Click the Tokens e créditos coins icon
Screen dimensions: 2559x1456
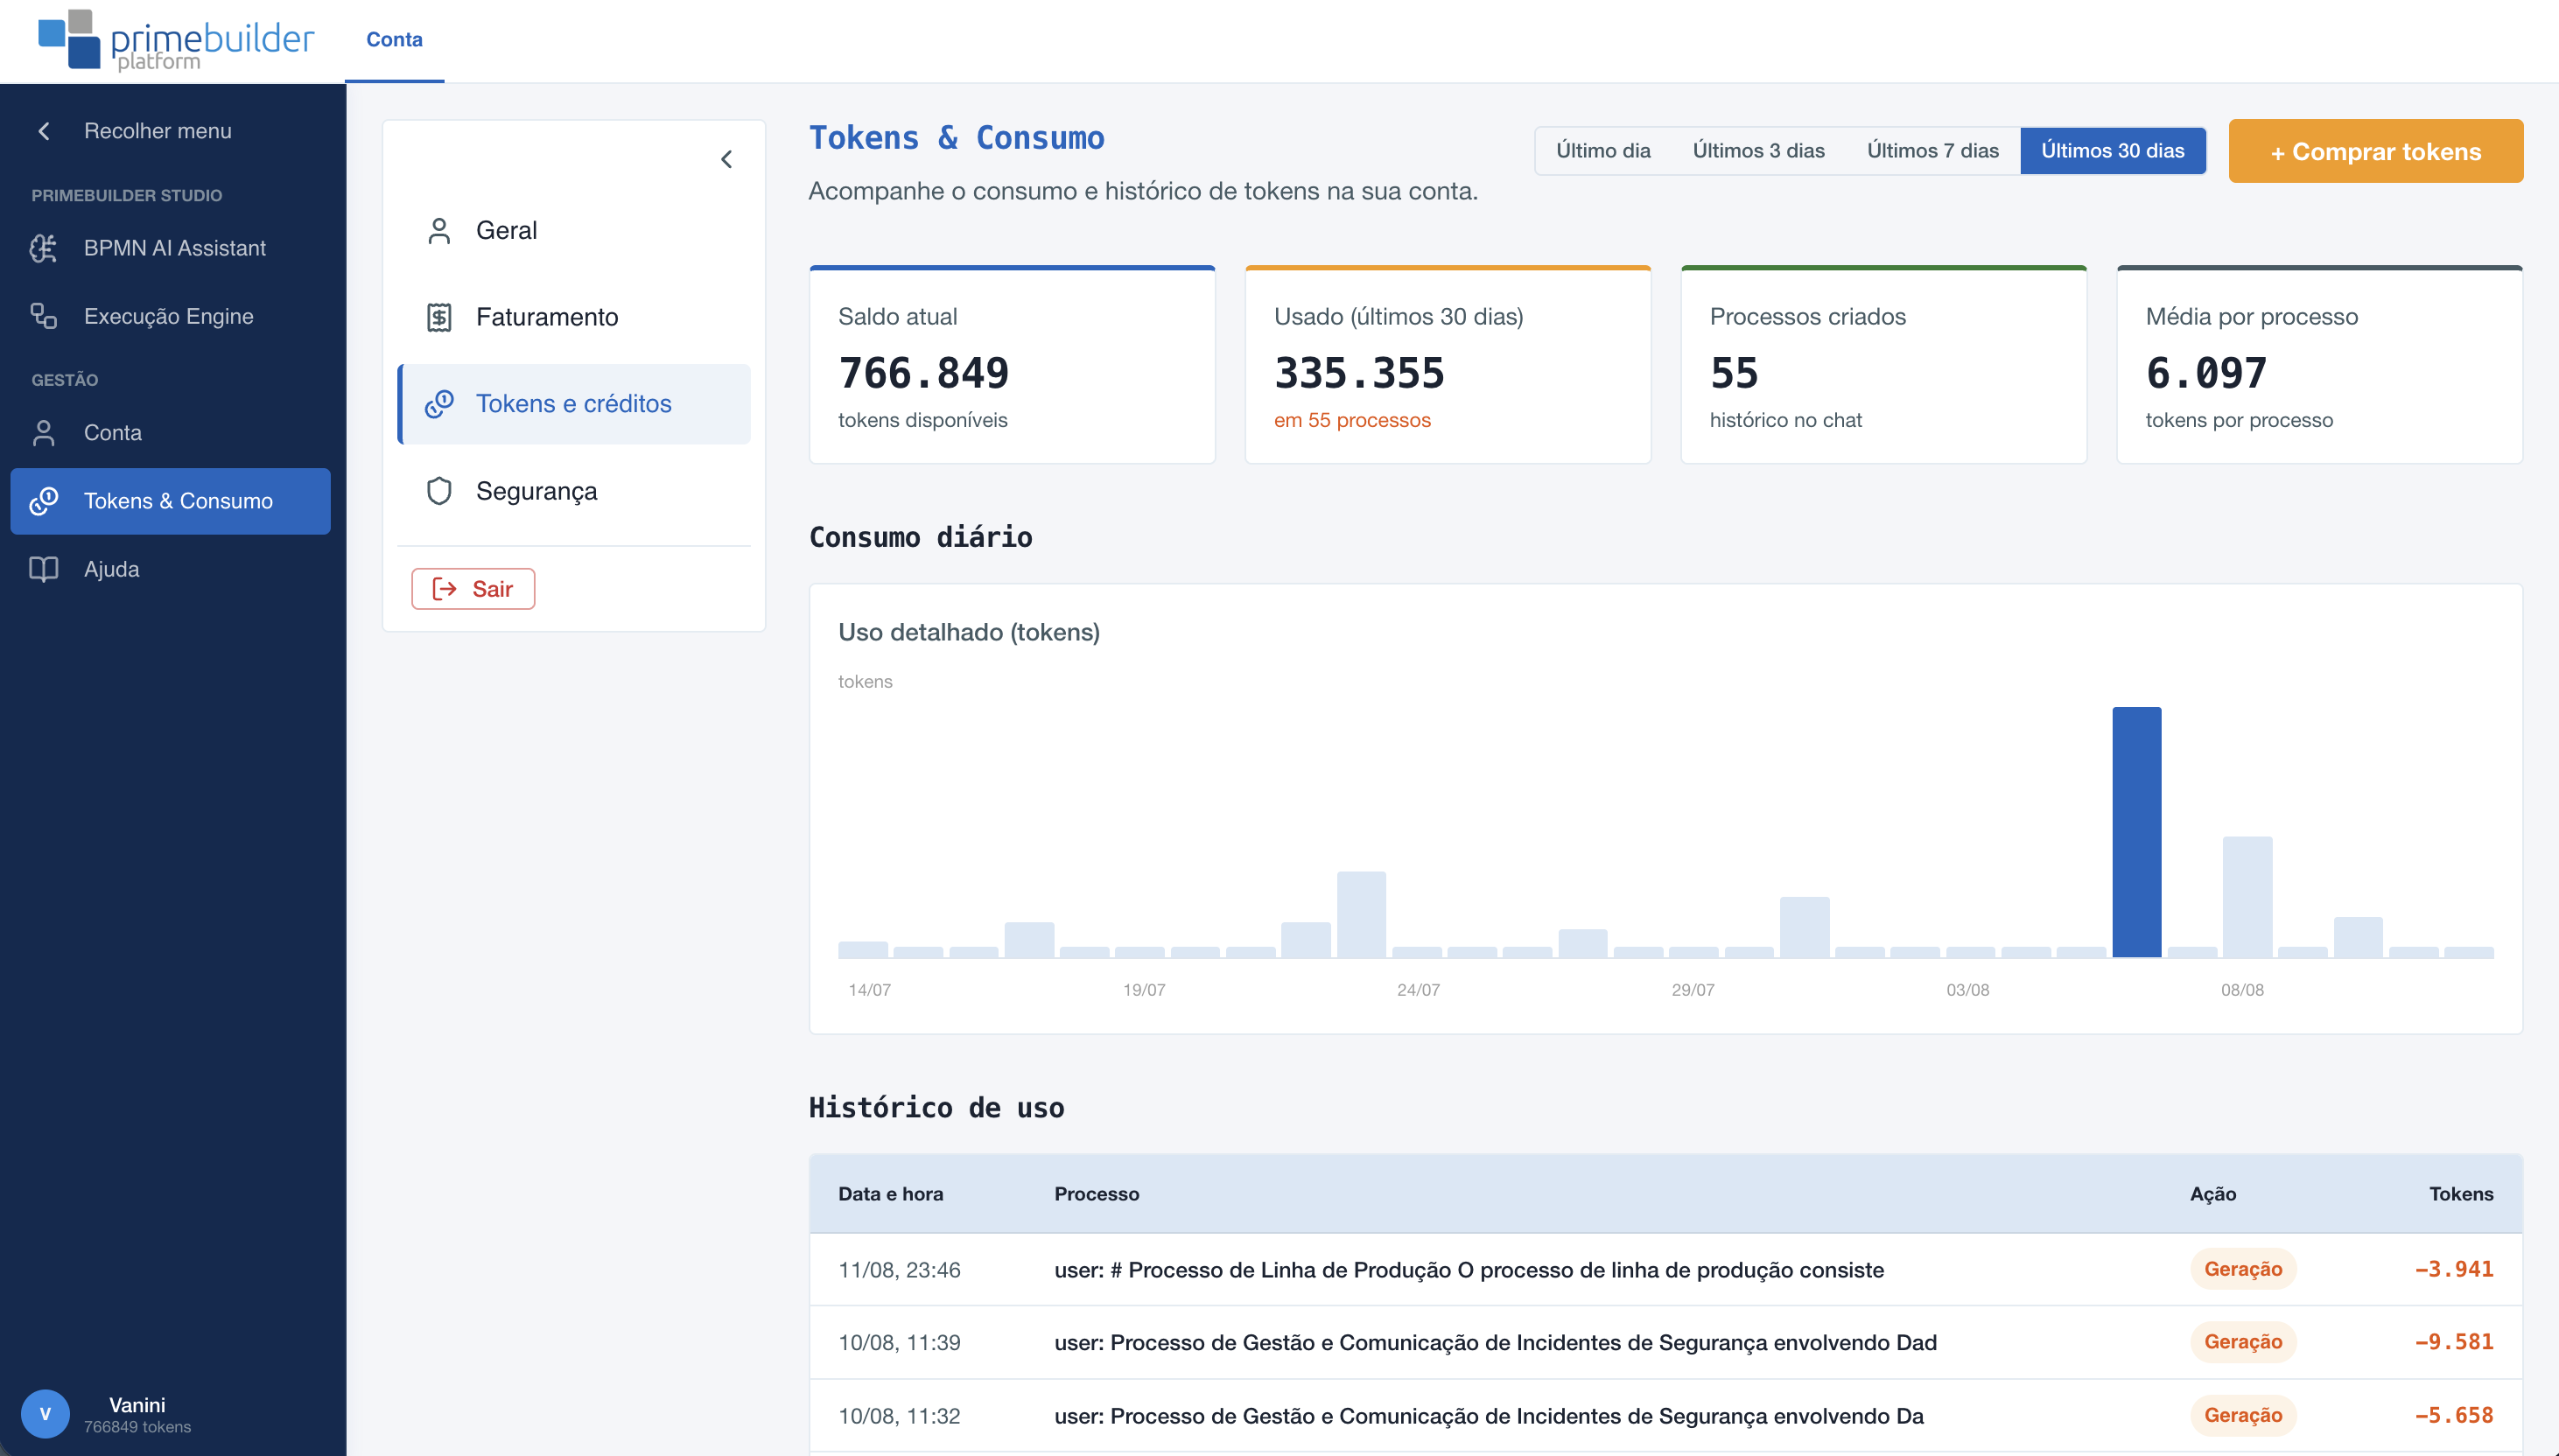pos(439,404)
